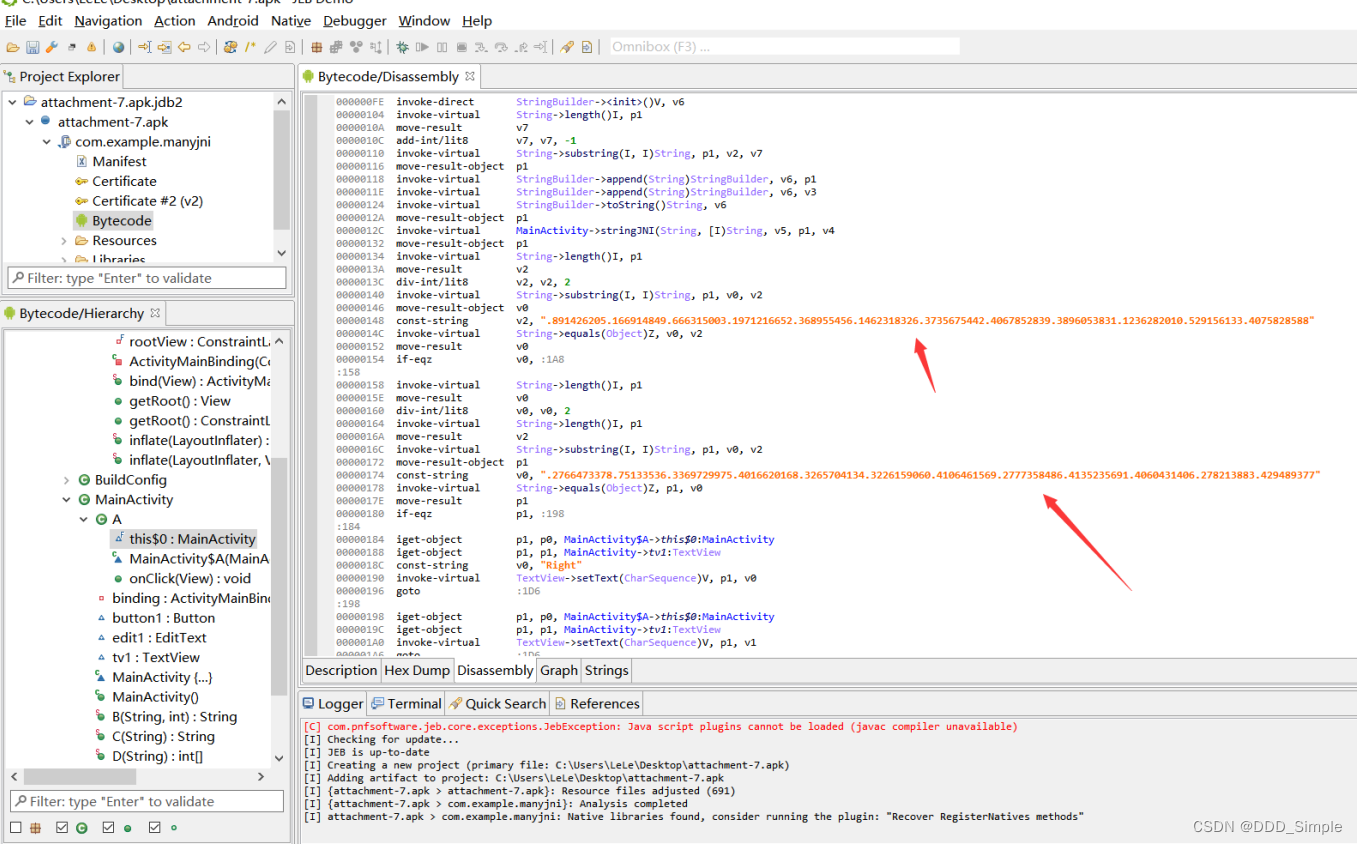Open the Quick Search tab
1357x844 pixels.
[497, 703]
